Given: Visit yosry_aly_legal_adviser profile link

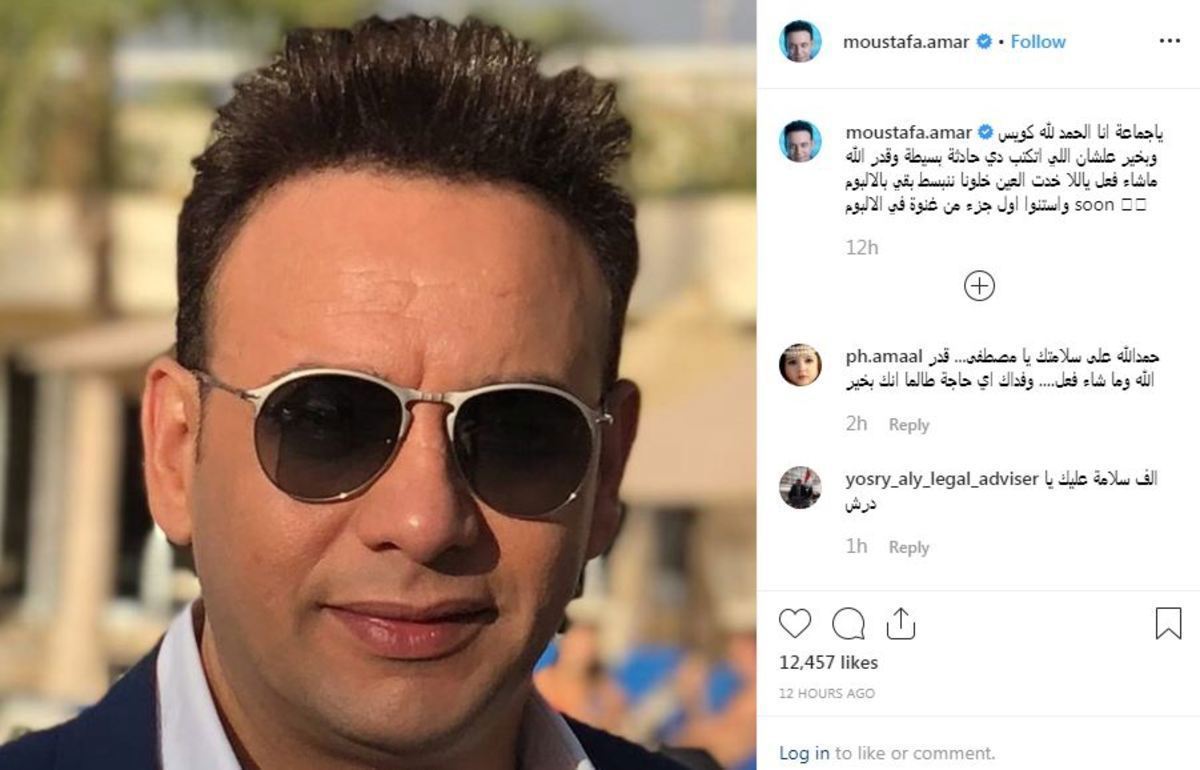Looking at the screenshot, I should point(942,479).
